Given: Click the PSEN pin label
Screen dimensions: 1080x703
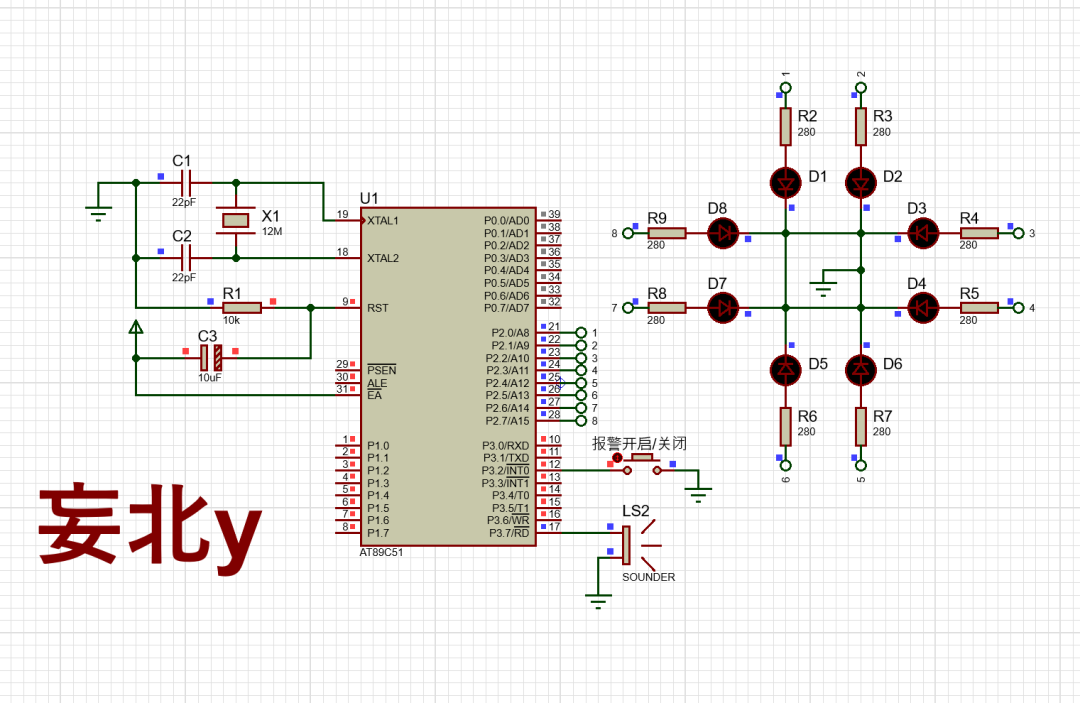Looking at the screenshot, I should click(382, 370).
